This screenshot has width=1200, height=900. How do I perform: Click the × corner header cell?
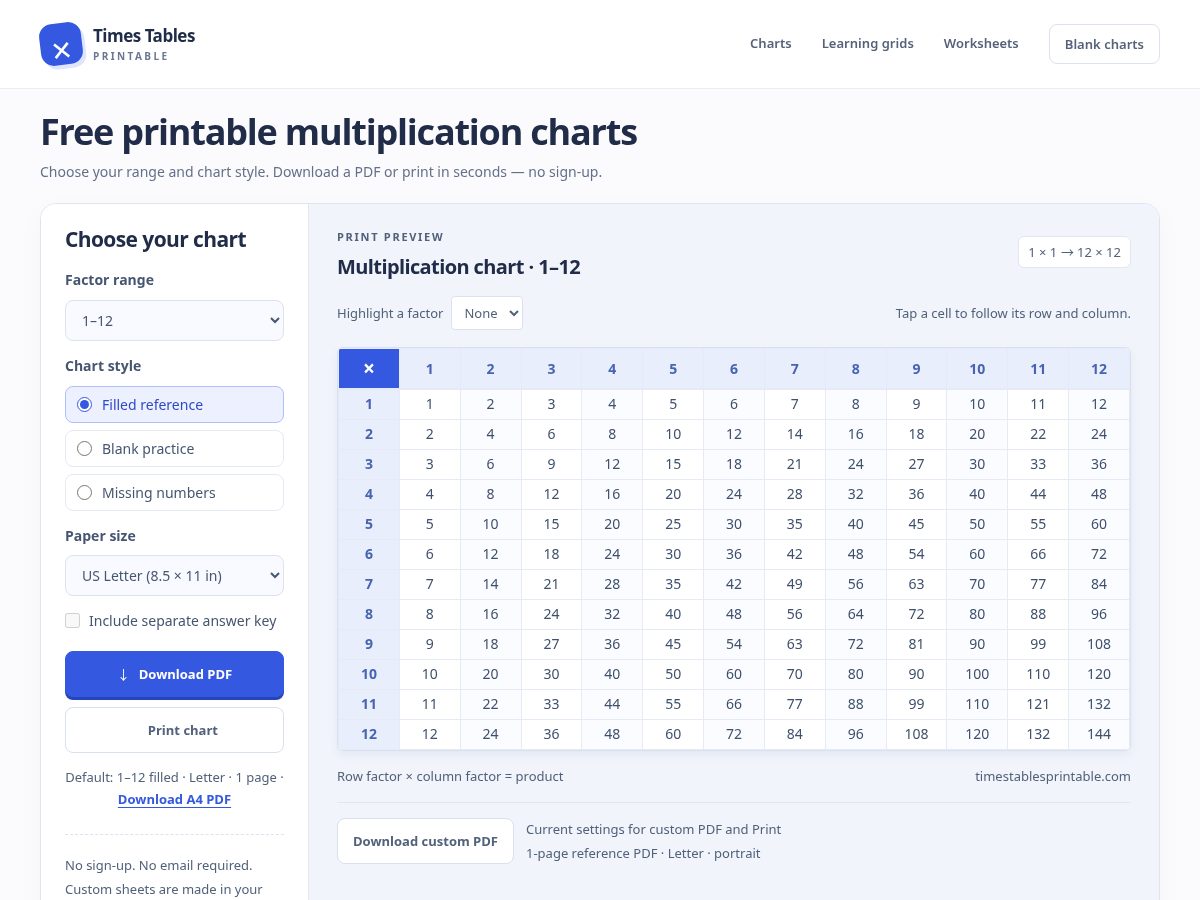(x=369, y=369)
